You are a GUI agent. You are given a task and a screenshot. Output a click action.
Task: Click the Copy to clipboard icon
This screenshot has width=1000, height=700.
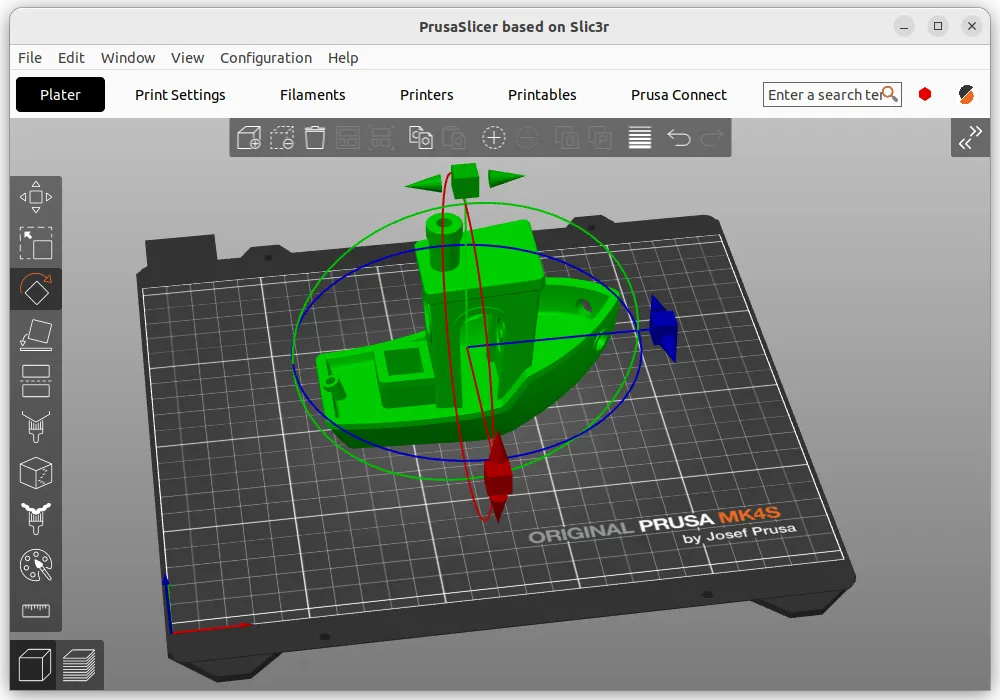click(x=421, y=138)
